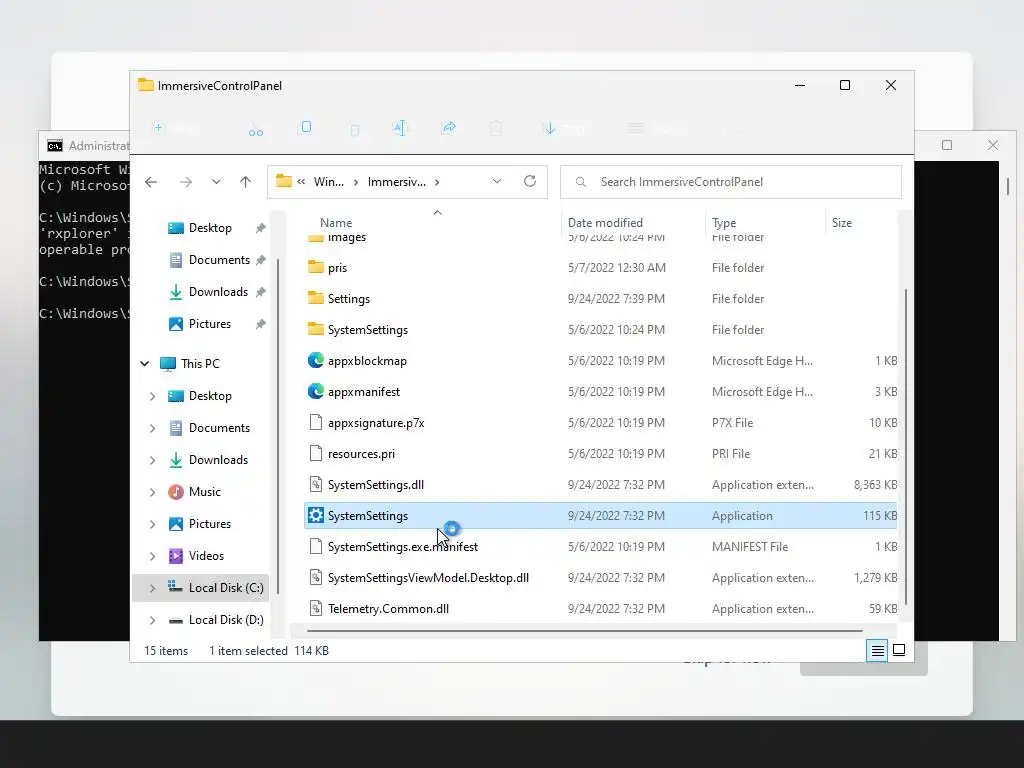
Task: Click the file list vertical scrollbar
Action: point(906,447)
